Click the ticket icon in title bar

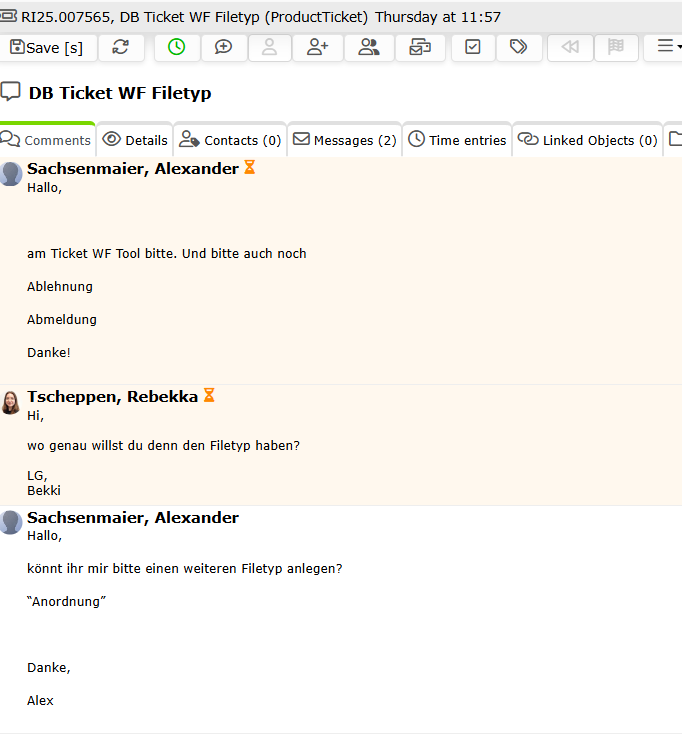click(x=8, y=17)
